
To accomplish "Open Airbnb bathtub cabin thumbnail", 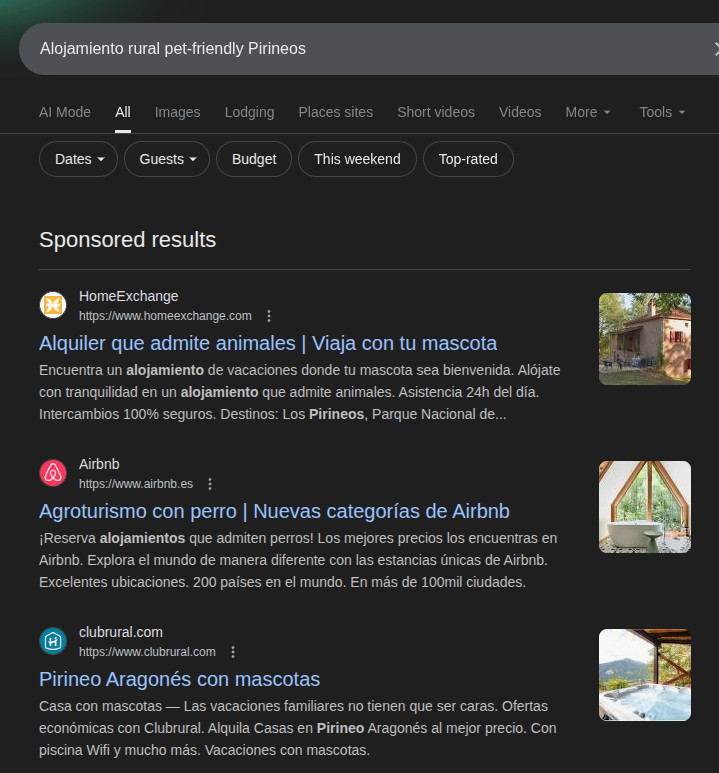I will 645,507.
